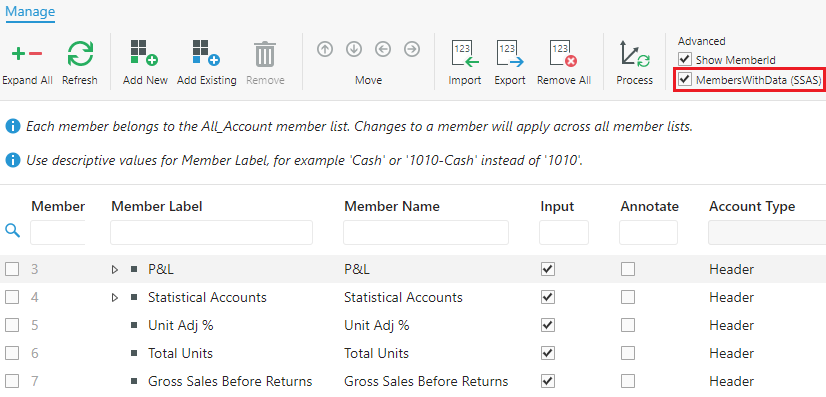The height and width of the screenshot is (397, 826).
Task: Open the Account Type filter dropdown
Action: coord(767,233)
